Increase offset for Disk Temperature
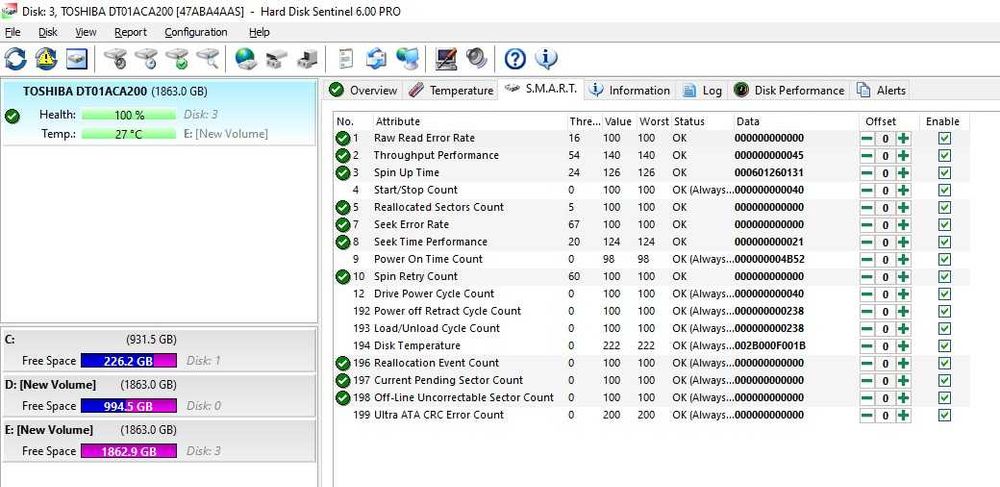The width and height of the screenshot is (1000, 487). tap(903, 345)
